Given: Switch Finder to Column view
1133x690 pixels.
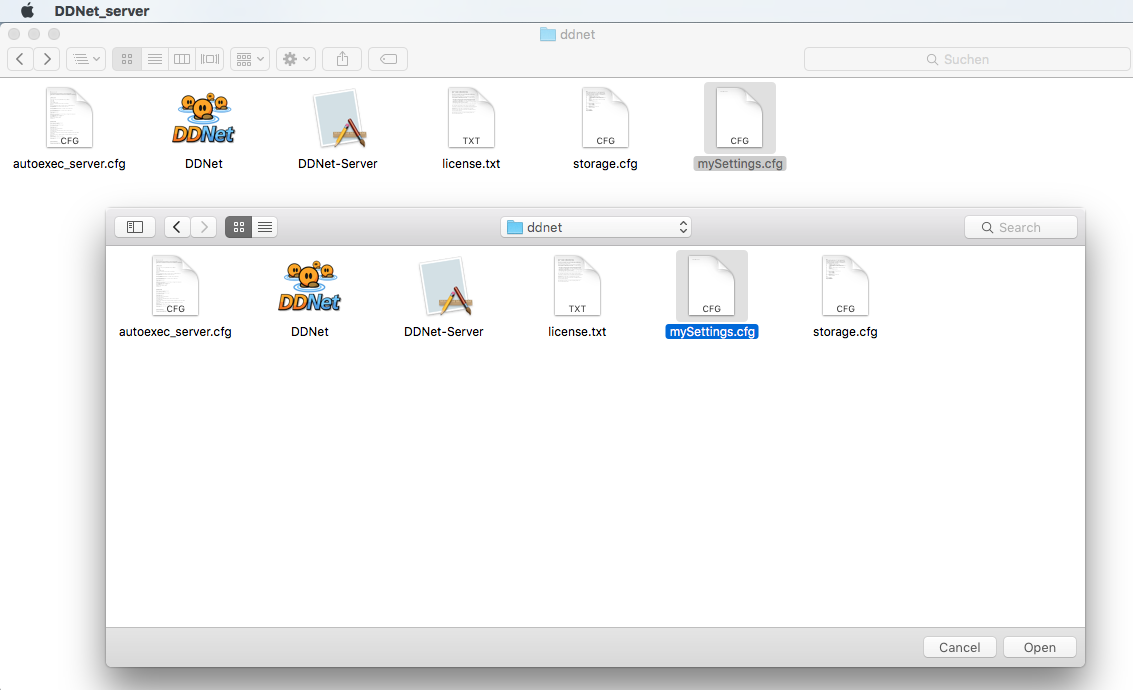Looking at the screenshot, I should (x=181, y=58).
